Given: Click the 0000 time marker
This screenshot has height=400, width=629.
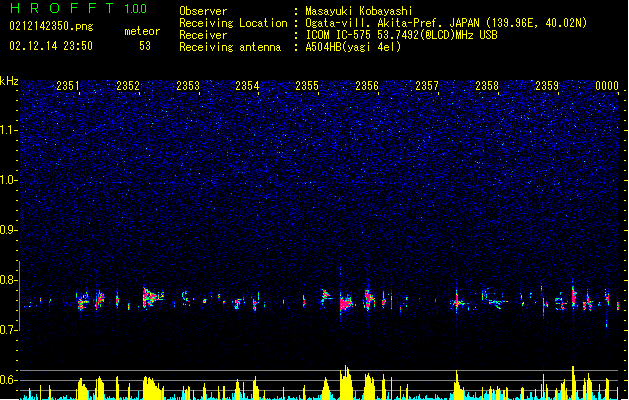Looking at the screenshot, I should point(607,86).
